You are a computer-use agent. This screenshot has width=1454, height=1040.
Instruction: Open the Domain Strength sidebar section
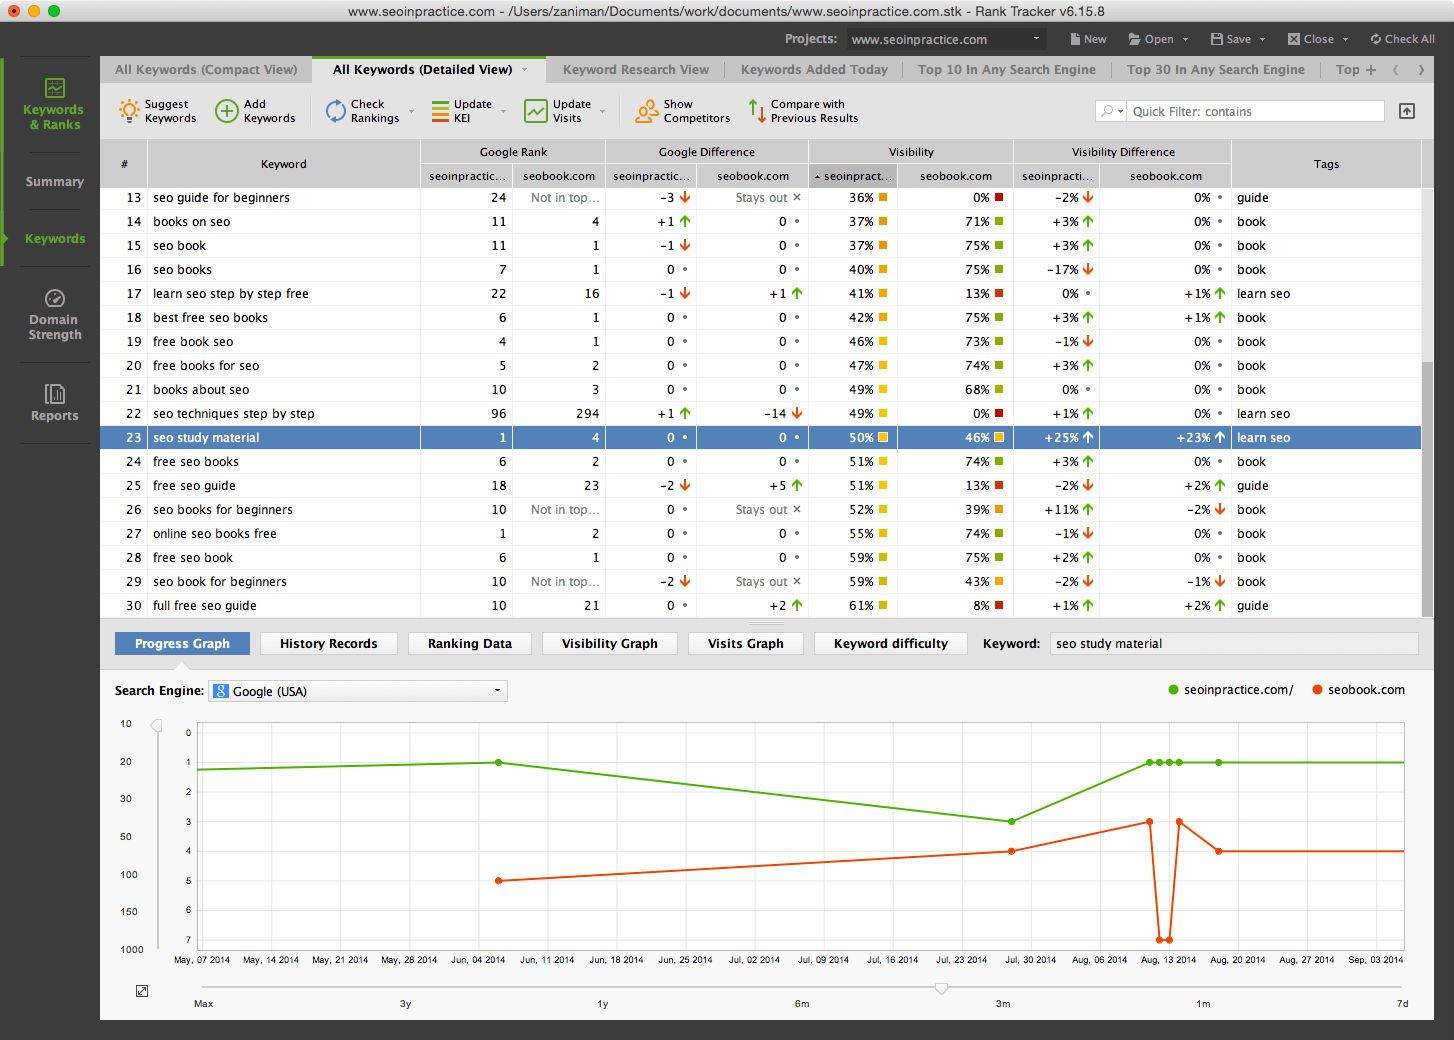(x=55, y=314)
